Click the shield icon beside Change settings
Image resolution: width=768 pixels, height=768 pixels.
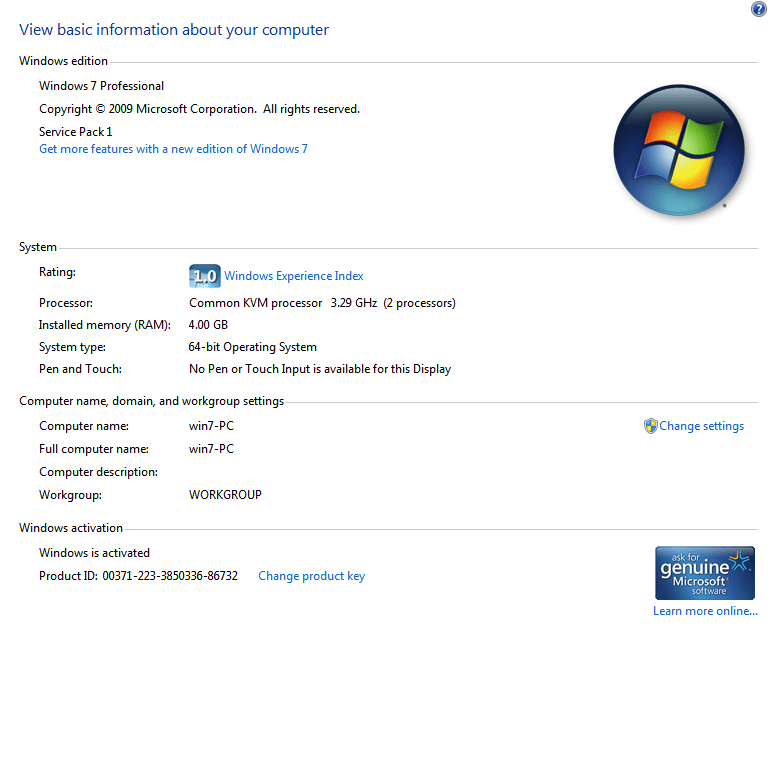click(x=650, y=426)
